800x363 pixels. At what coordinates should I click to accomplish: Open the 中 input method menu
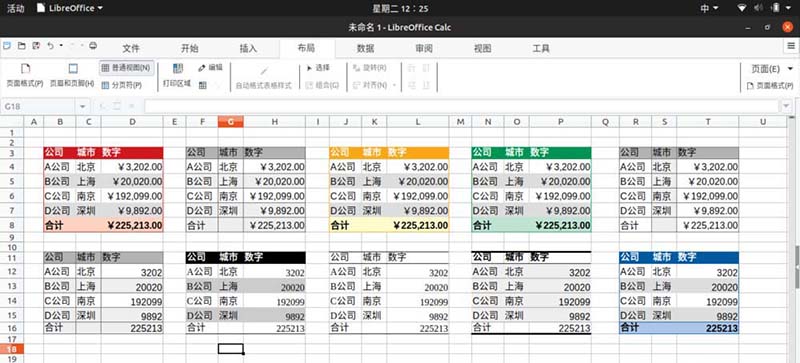pos(709,8)
